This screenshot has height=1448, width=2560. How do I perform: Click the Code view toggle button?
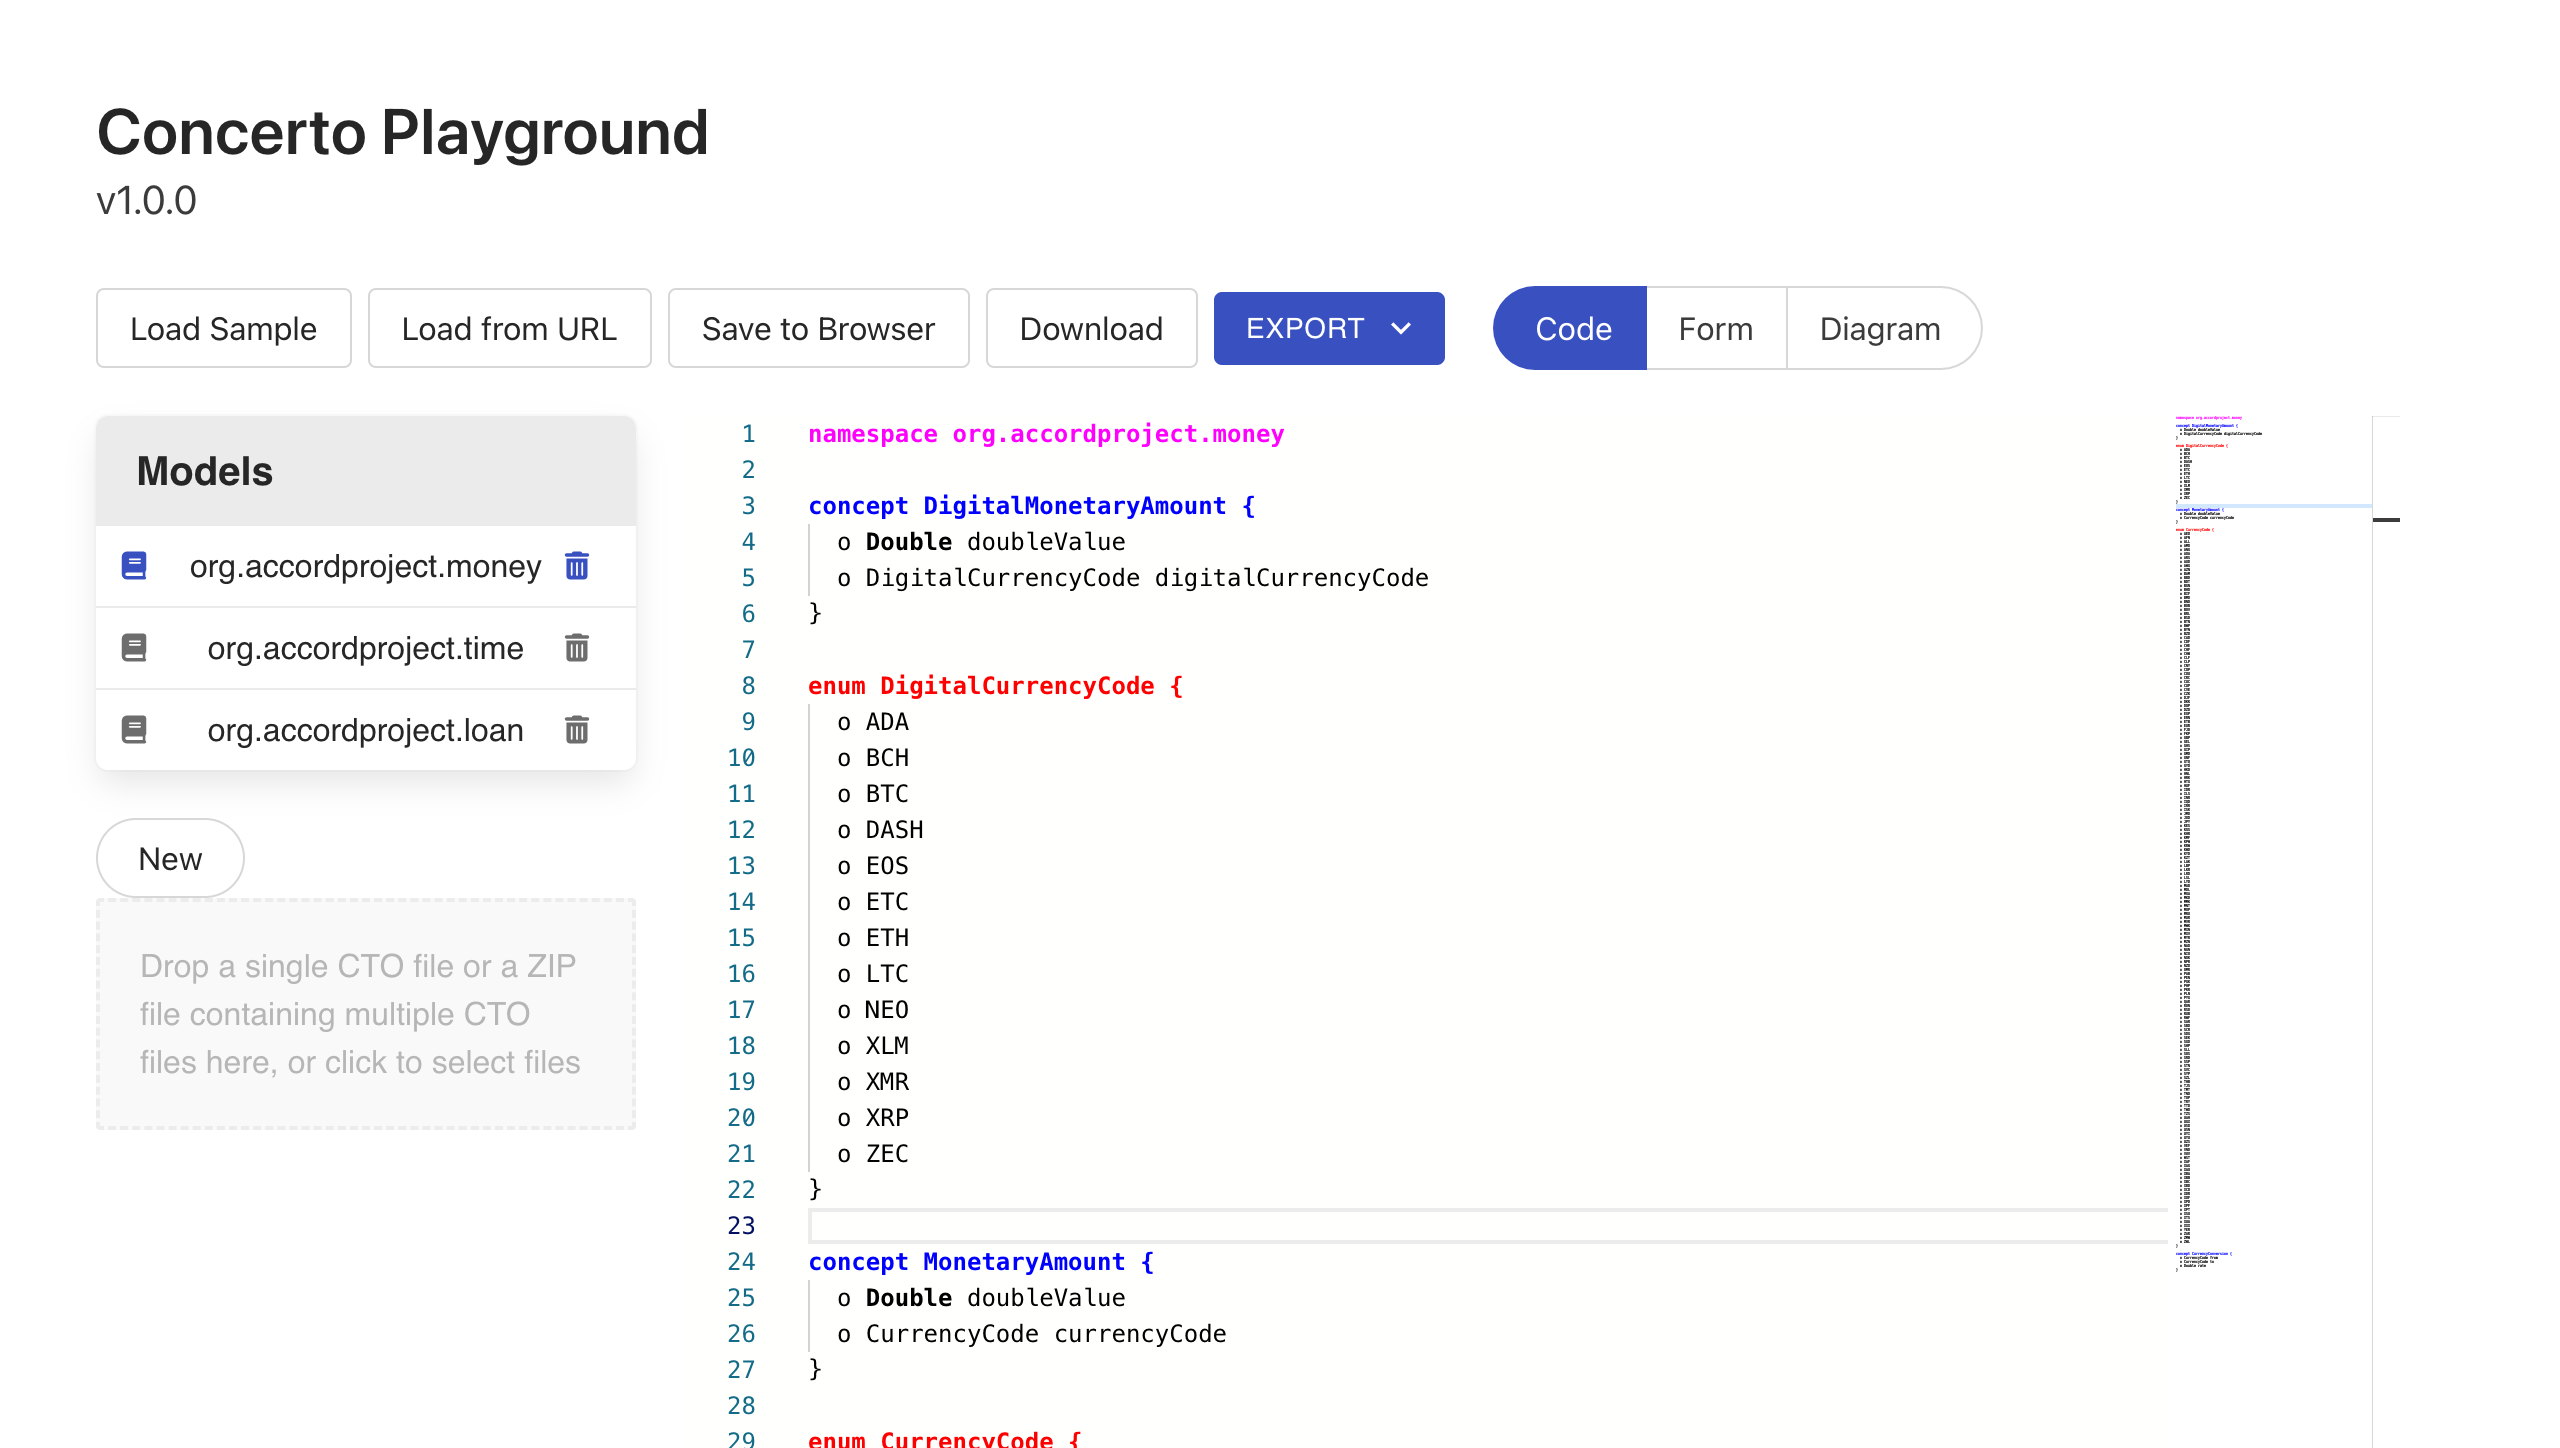pos(1570,329)
